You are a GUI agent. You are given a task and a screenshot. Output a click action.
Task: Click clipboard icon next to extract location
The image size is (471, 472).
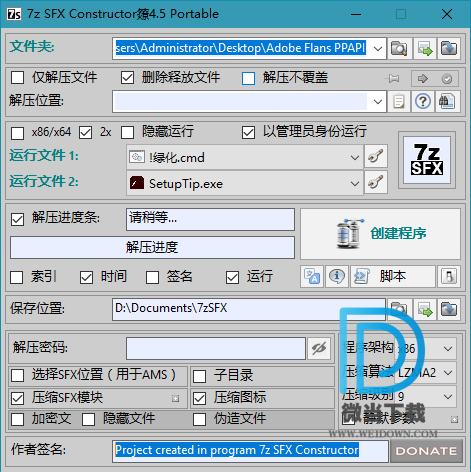(x=399, y=101)
